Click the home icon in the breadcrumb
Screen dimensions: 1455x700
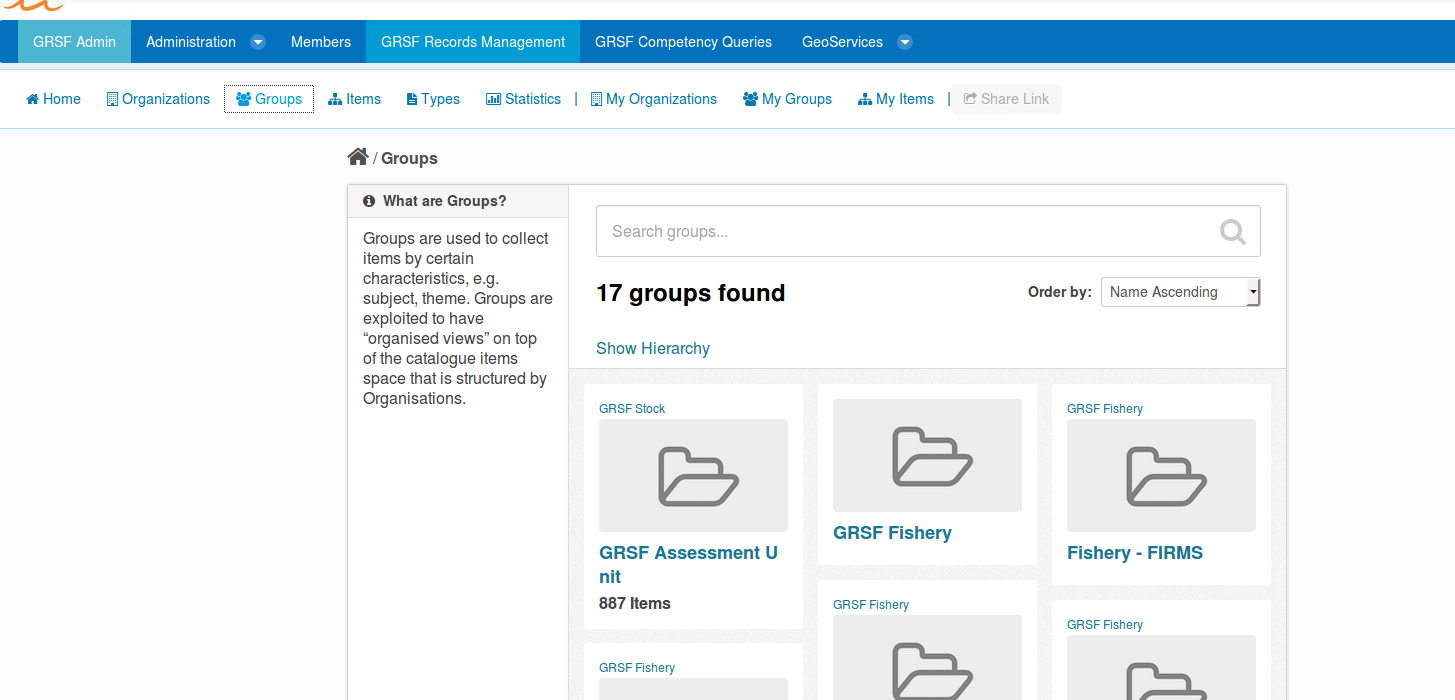click(357, 157)
